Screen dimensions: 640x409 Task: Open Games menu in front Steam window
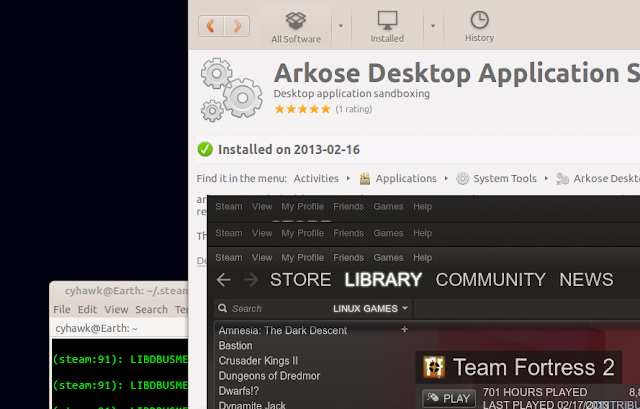388,258
